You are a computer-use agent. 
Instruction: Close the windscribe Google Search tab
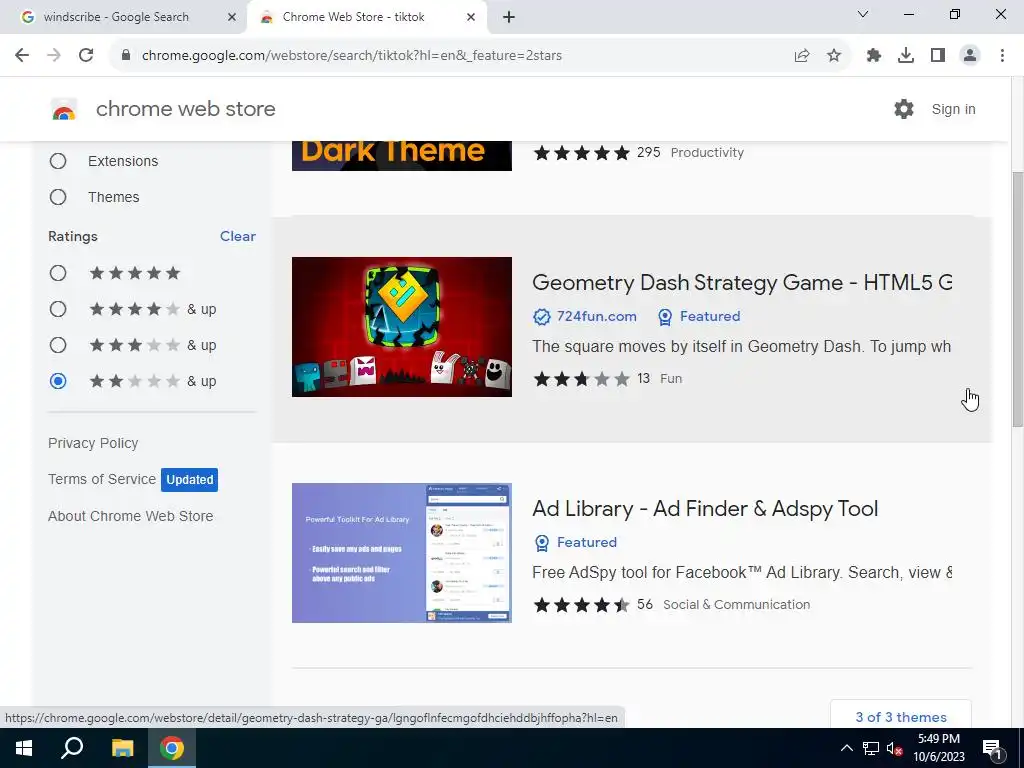232,17
